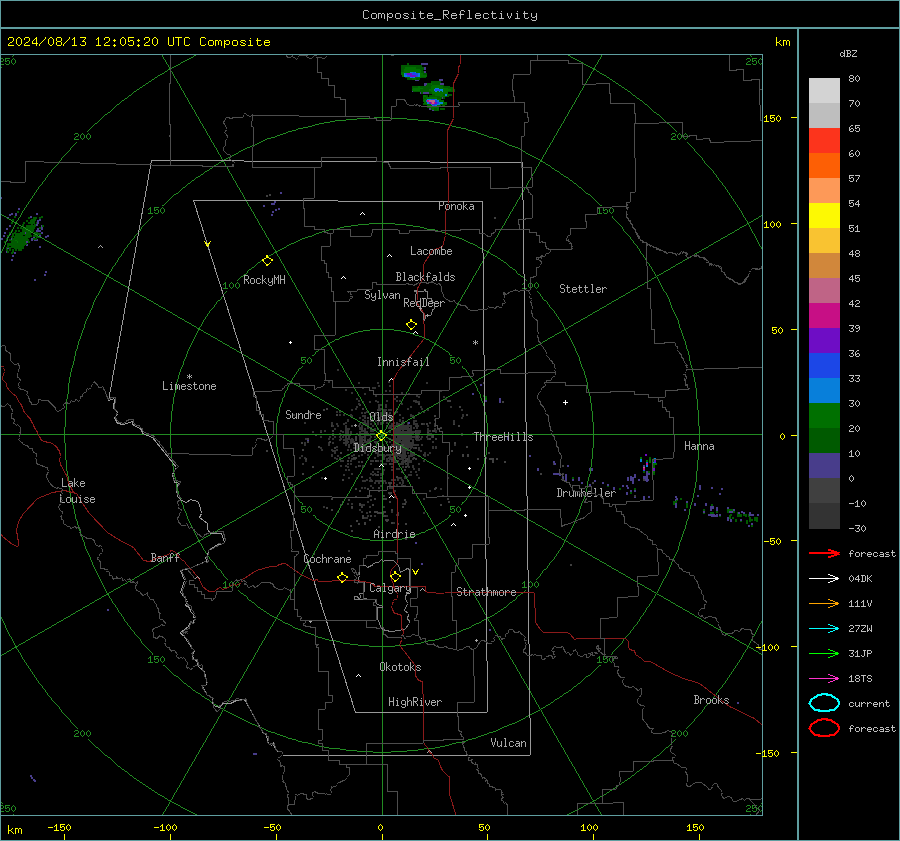Screen dimensions: 900x841
Task: Click the Lacombe city label
Action: 431,251
